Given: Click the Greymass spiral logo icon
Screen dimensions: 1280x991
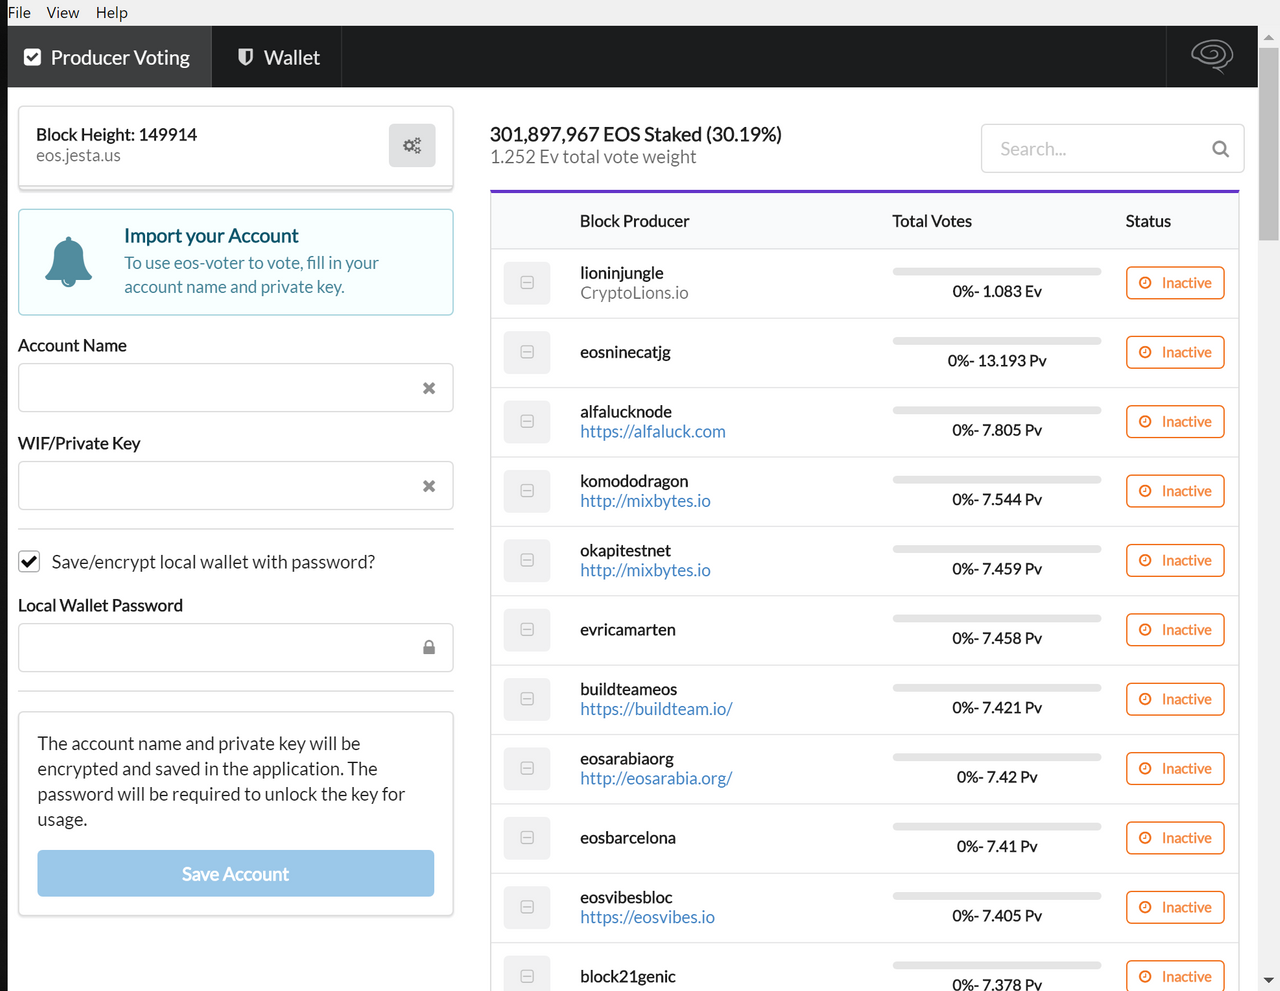Looking at the screenshot, I should click(x=1211, y=56).
